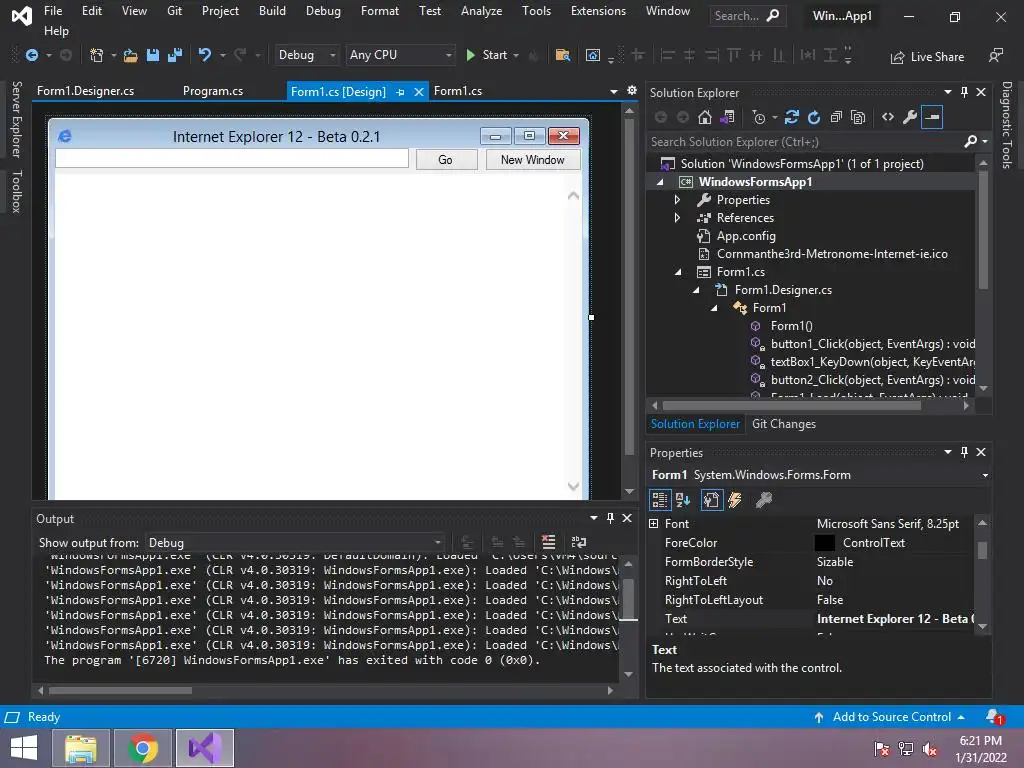
Task: Open the Build menu
Action: (x=272, y=11)
